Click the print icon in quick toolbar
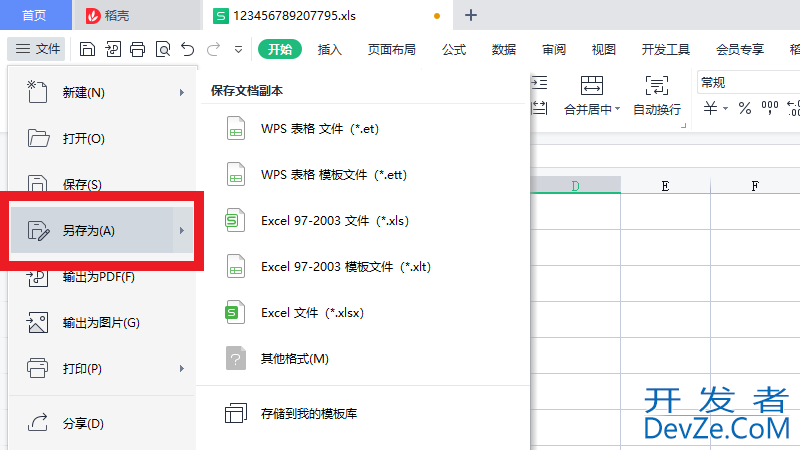The height and width of the screenshot is (450, 800). [137, 49]
